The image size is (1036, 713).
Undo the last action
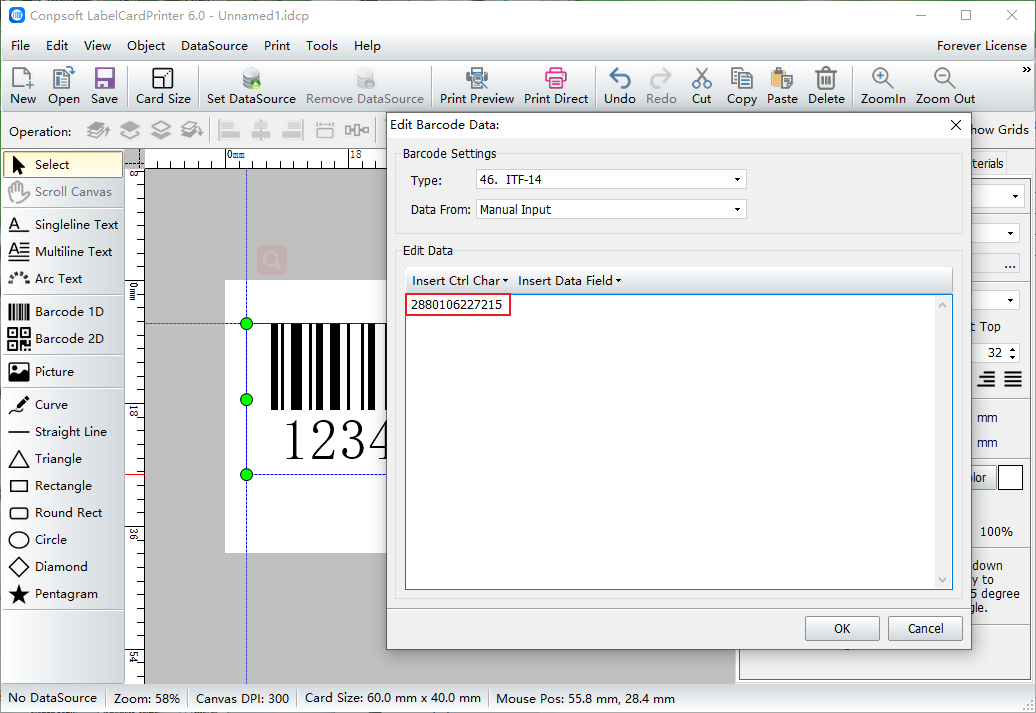pyautogui.click(x=620, y=86)
